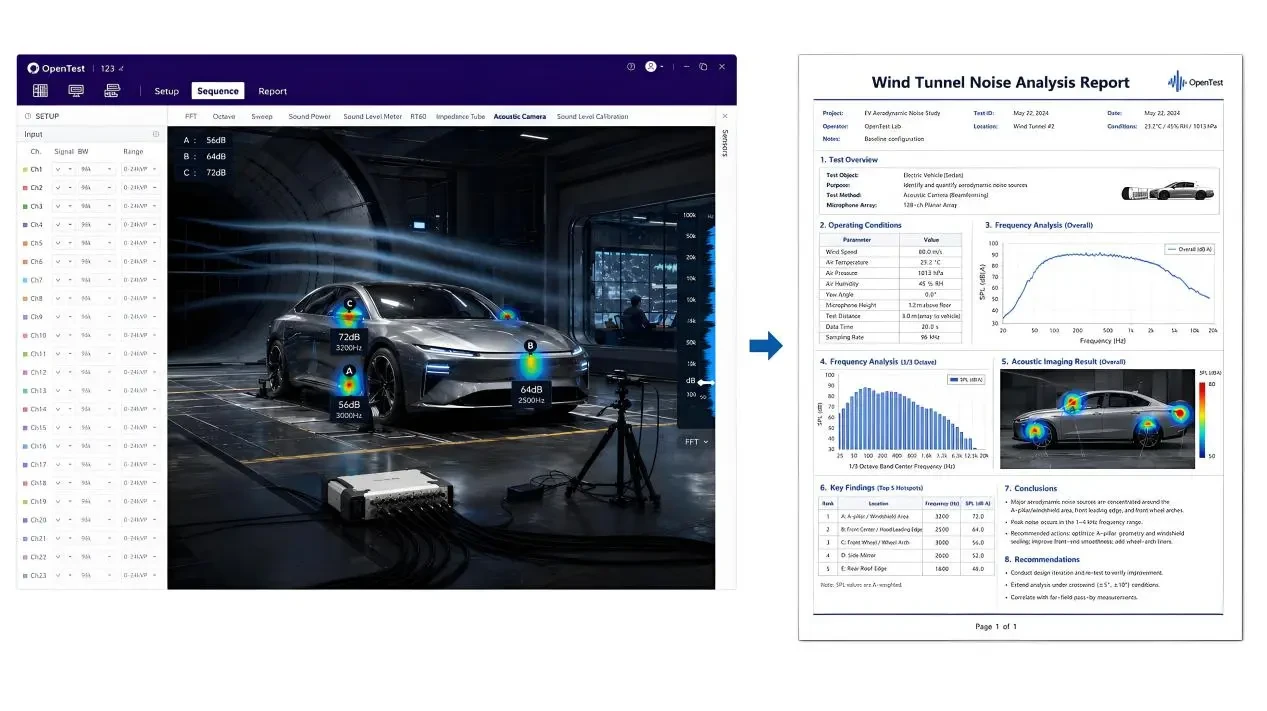Select the Sound Power tab
Image resolution: width=1267 pixels, height=711 pixels.
(x=310, y=117)
